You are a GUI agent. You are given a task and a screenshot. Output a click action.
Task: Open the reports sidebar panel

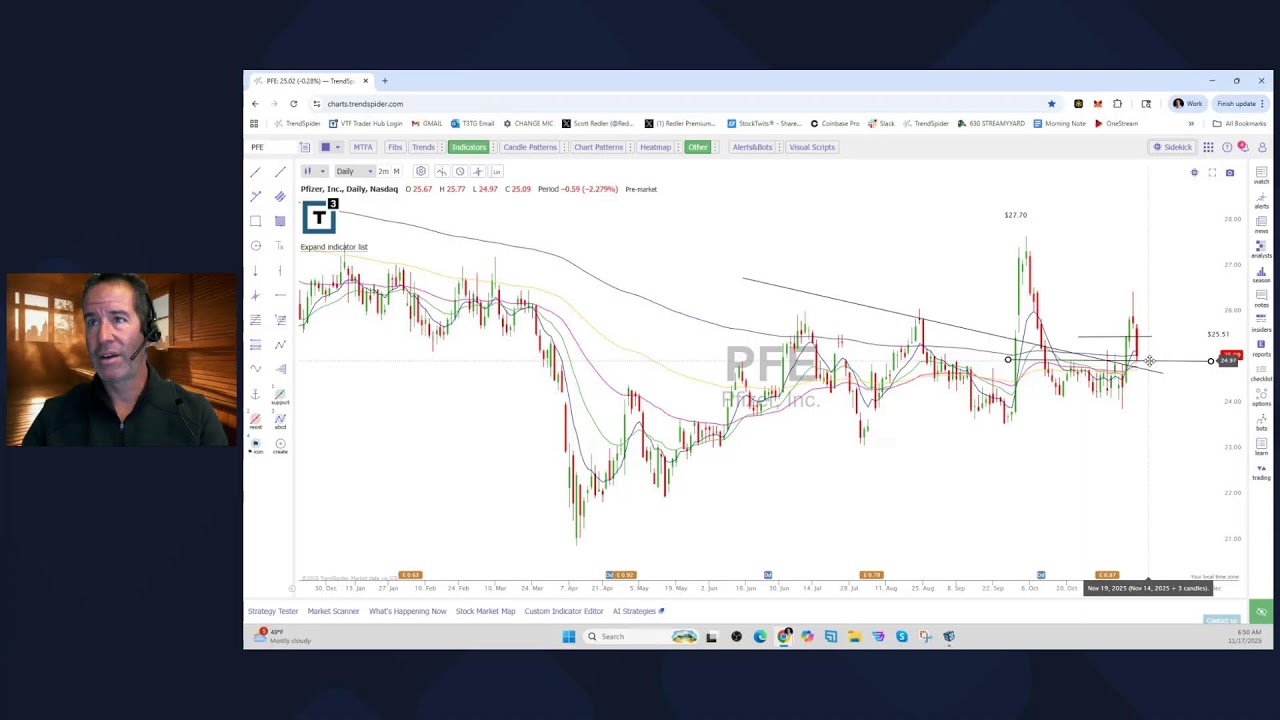click(x=1261, y=348)
